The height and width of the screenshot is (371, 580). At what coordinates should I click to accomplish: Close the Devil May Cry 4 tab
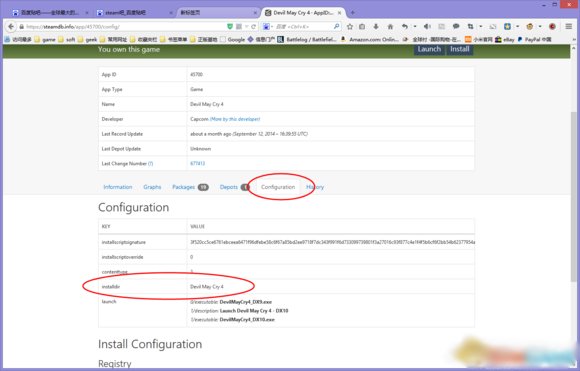[x=339, y=13]
